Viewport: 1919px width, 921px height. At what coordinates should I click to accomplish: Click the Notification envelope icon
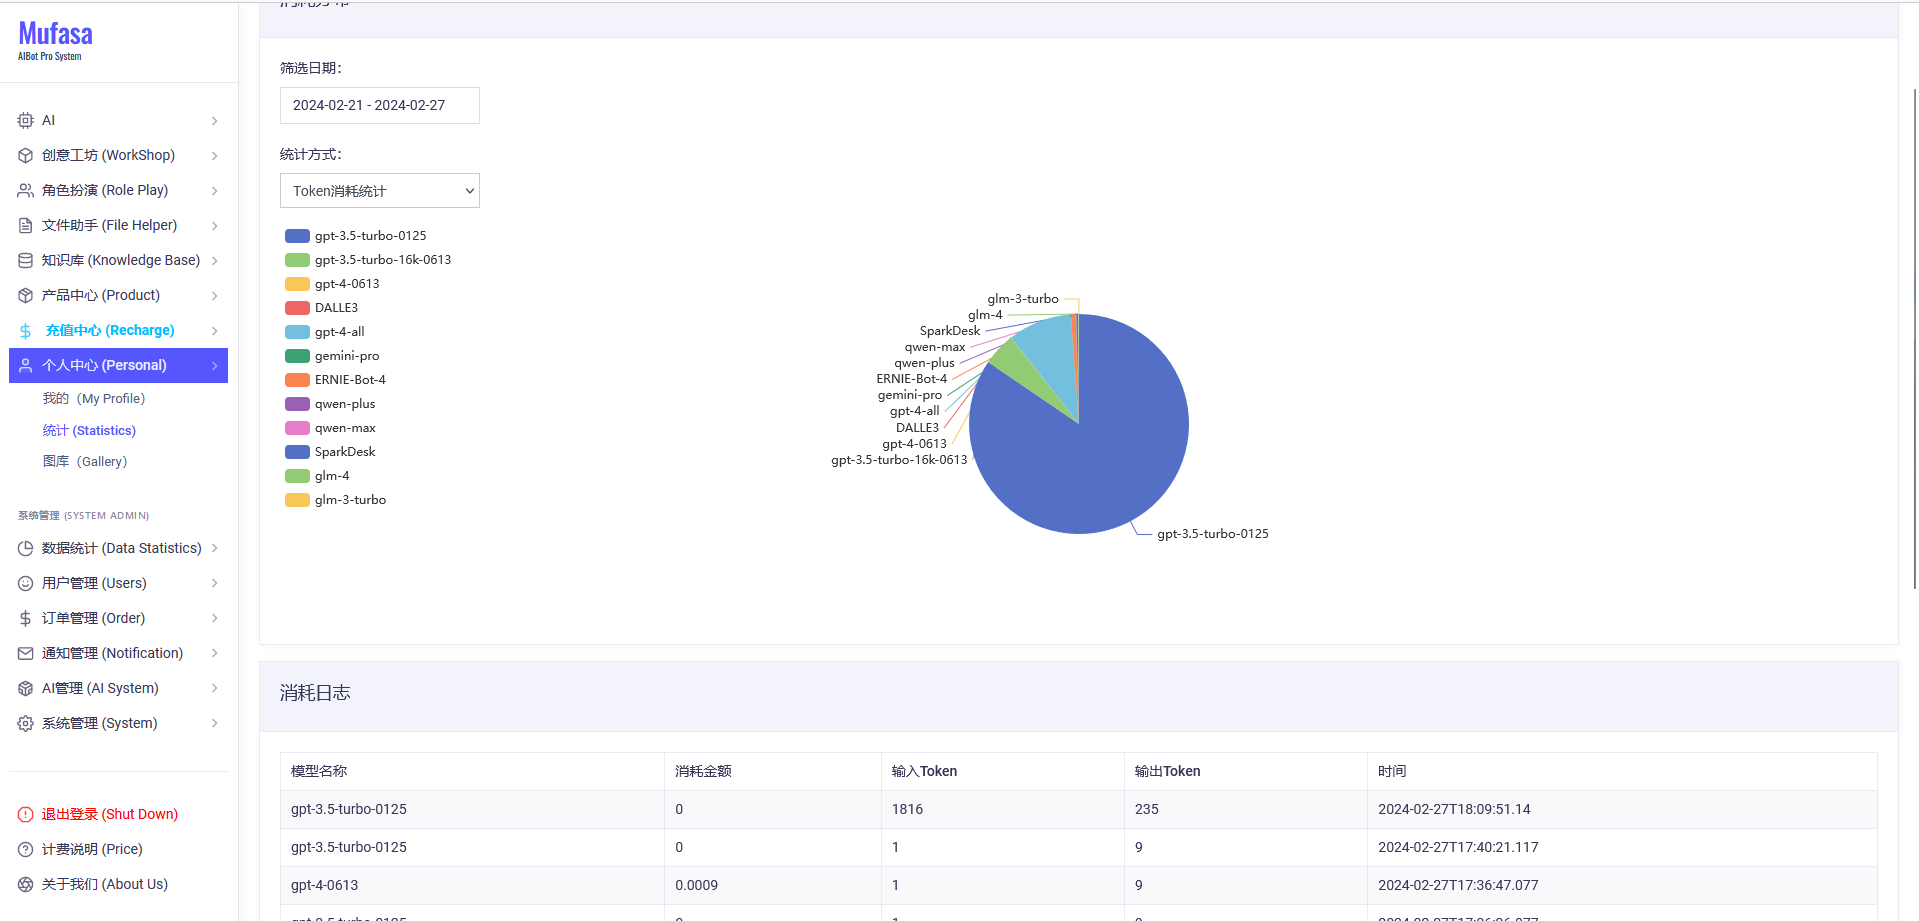point(26,654)
